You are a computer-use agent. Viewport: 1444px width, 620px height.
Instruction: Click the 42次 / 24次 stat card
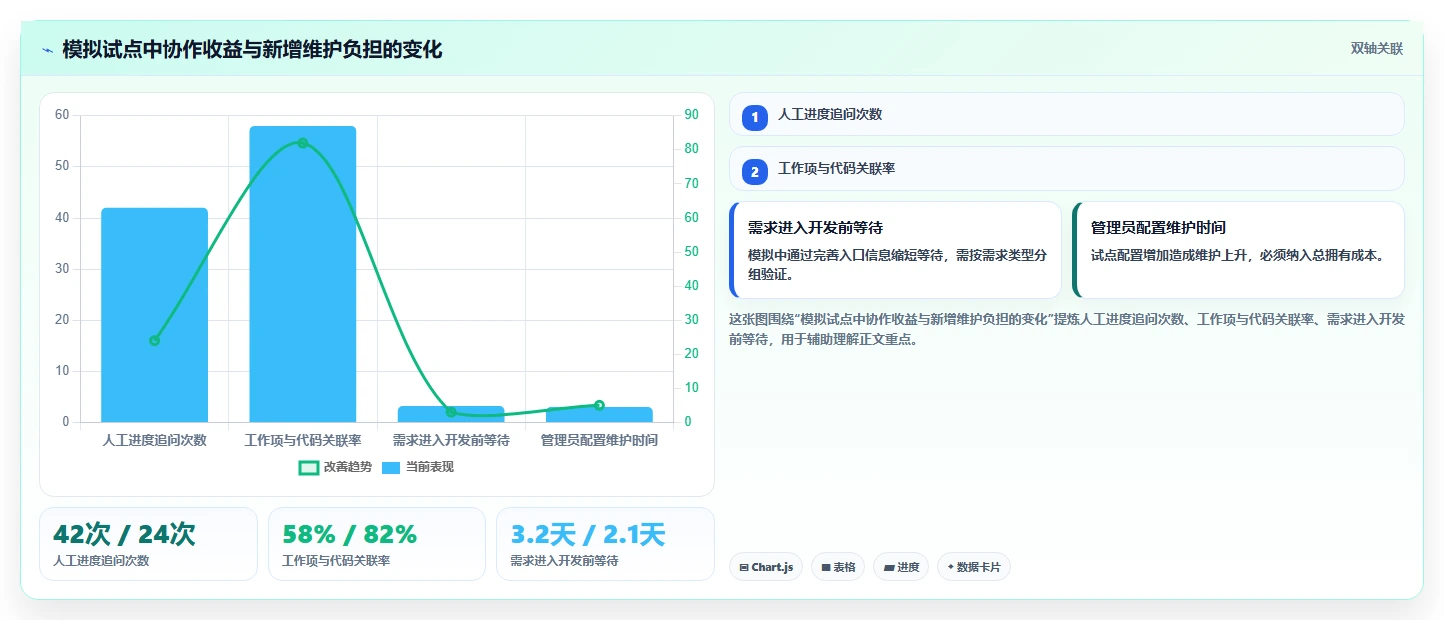[x=148, y=544]
